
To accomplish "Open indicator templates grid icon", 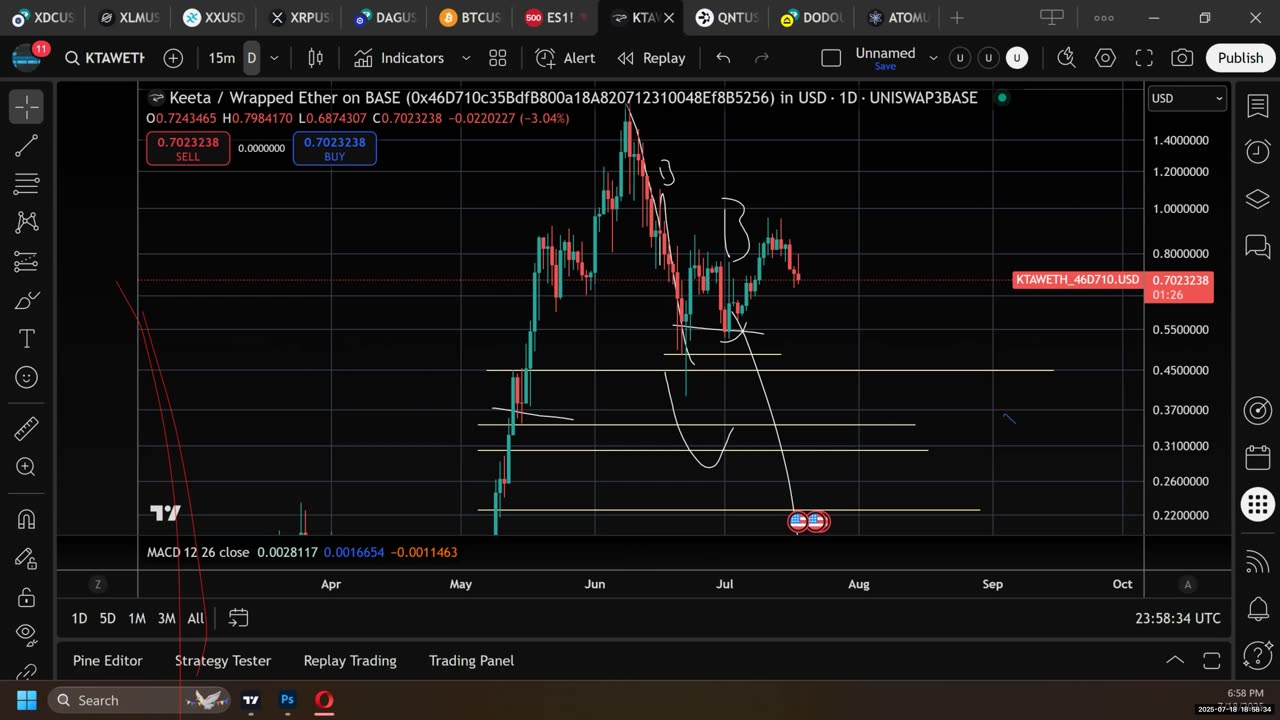I will [x=498, y=58].
